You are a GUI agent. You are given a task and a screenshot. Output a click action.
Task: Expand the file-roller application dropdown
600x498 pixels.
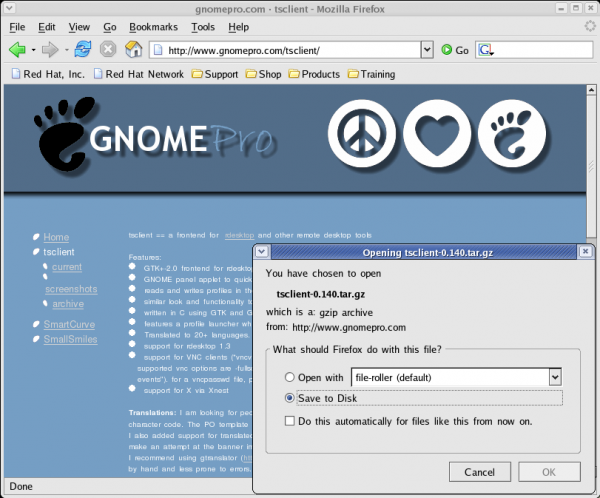pyautogui.click(x=555, y=377)
